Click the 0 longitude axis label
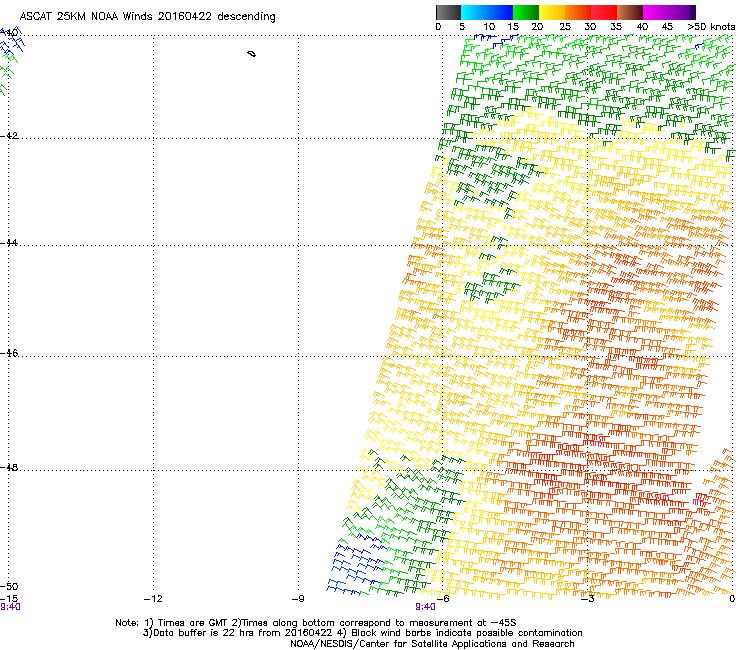 tap(732, 599)
